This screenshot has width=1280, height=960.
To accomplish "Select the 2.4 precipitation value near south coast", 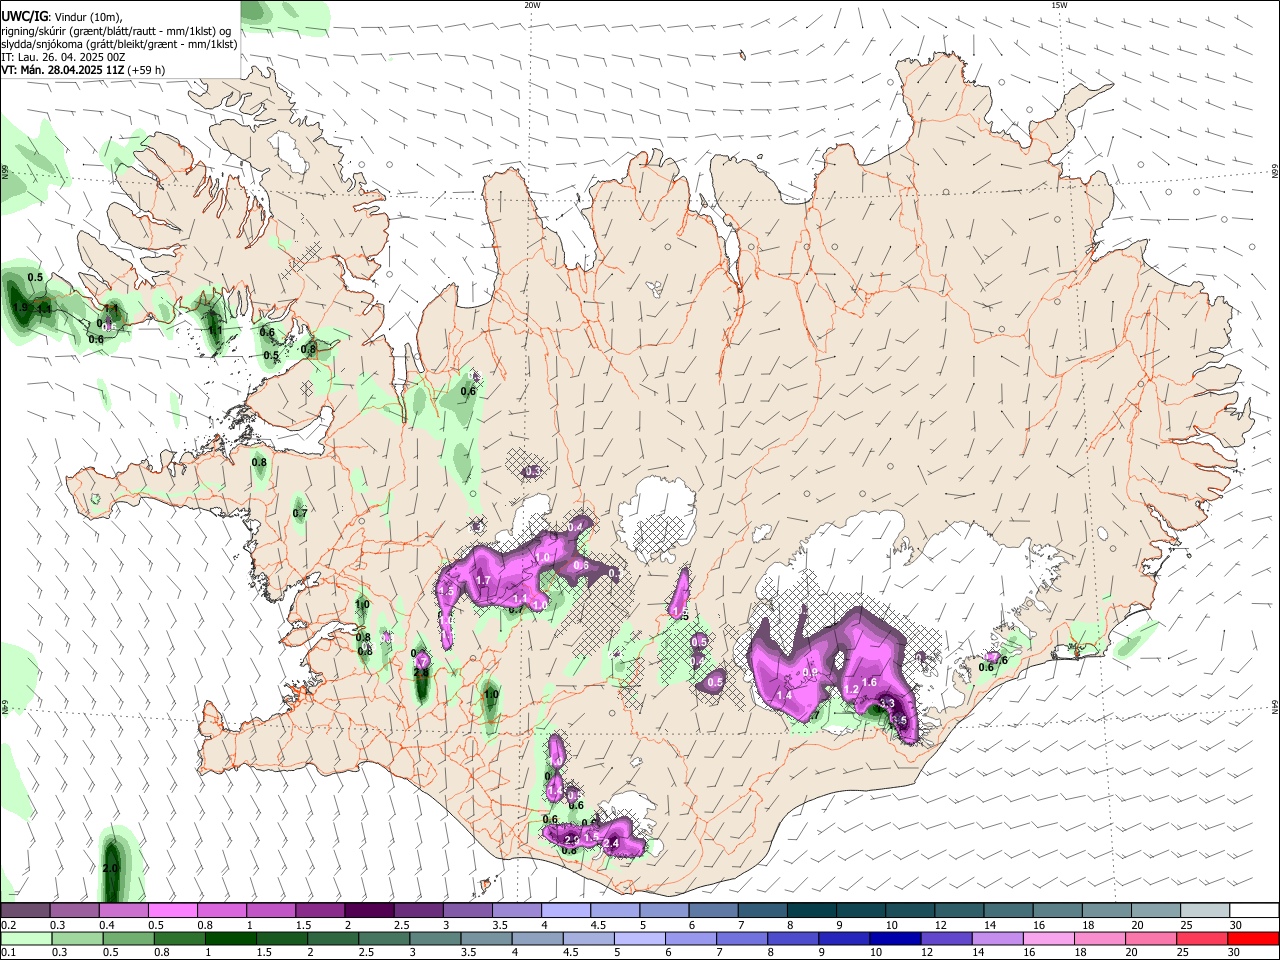I will point(612,843).
